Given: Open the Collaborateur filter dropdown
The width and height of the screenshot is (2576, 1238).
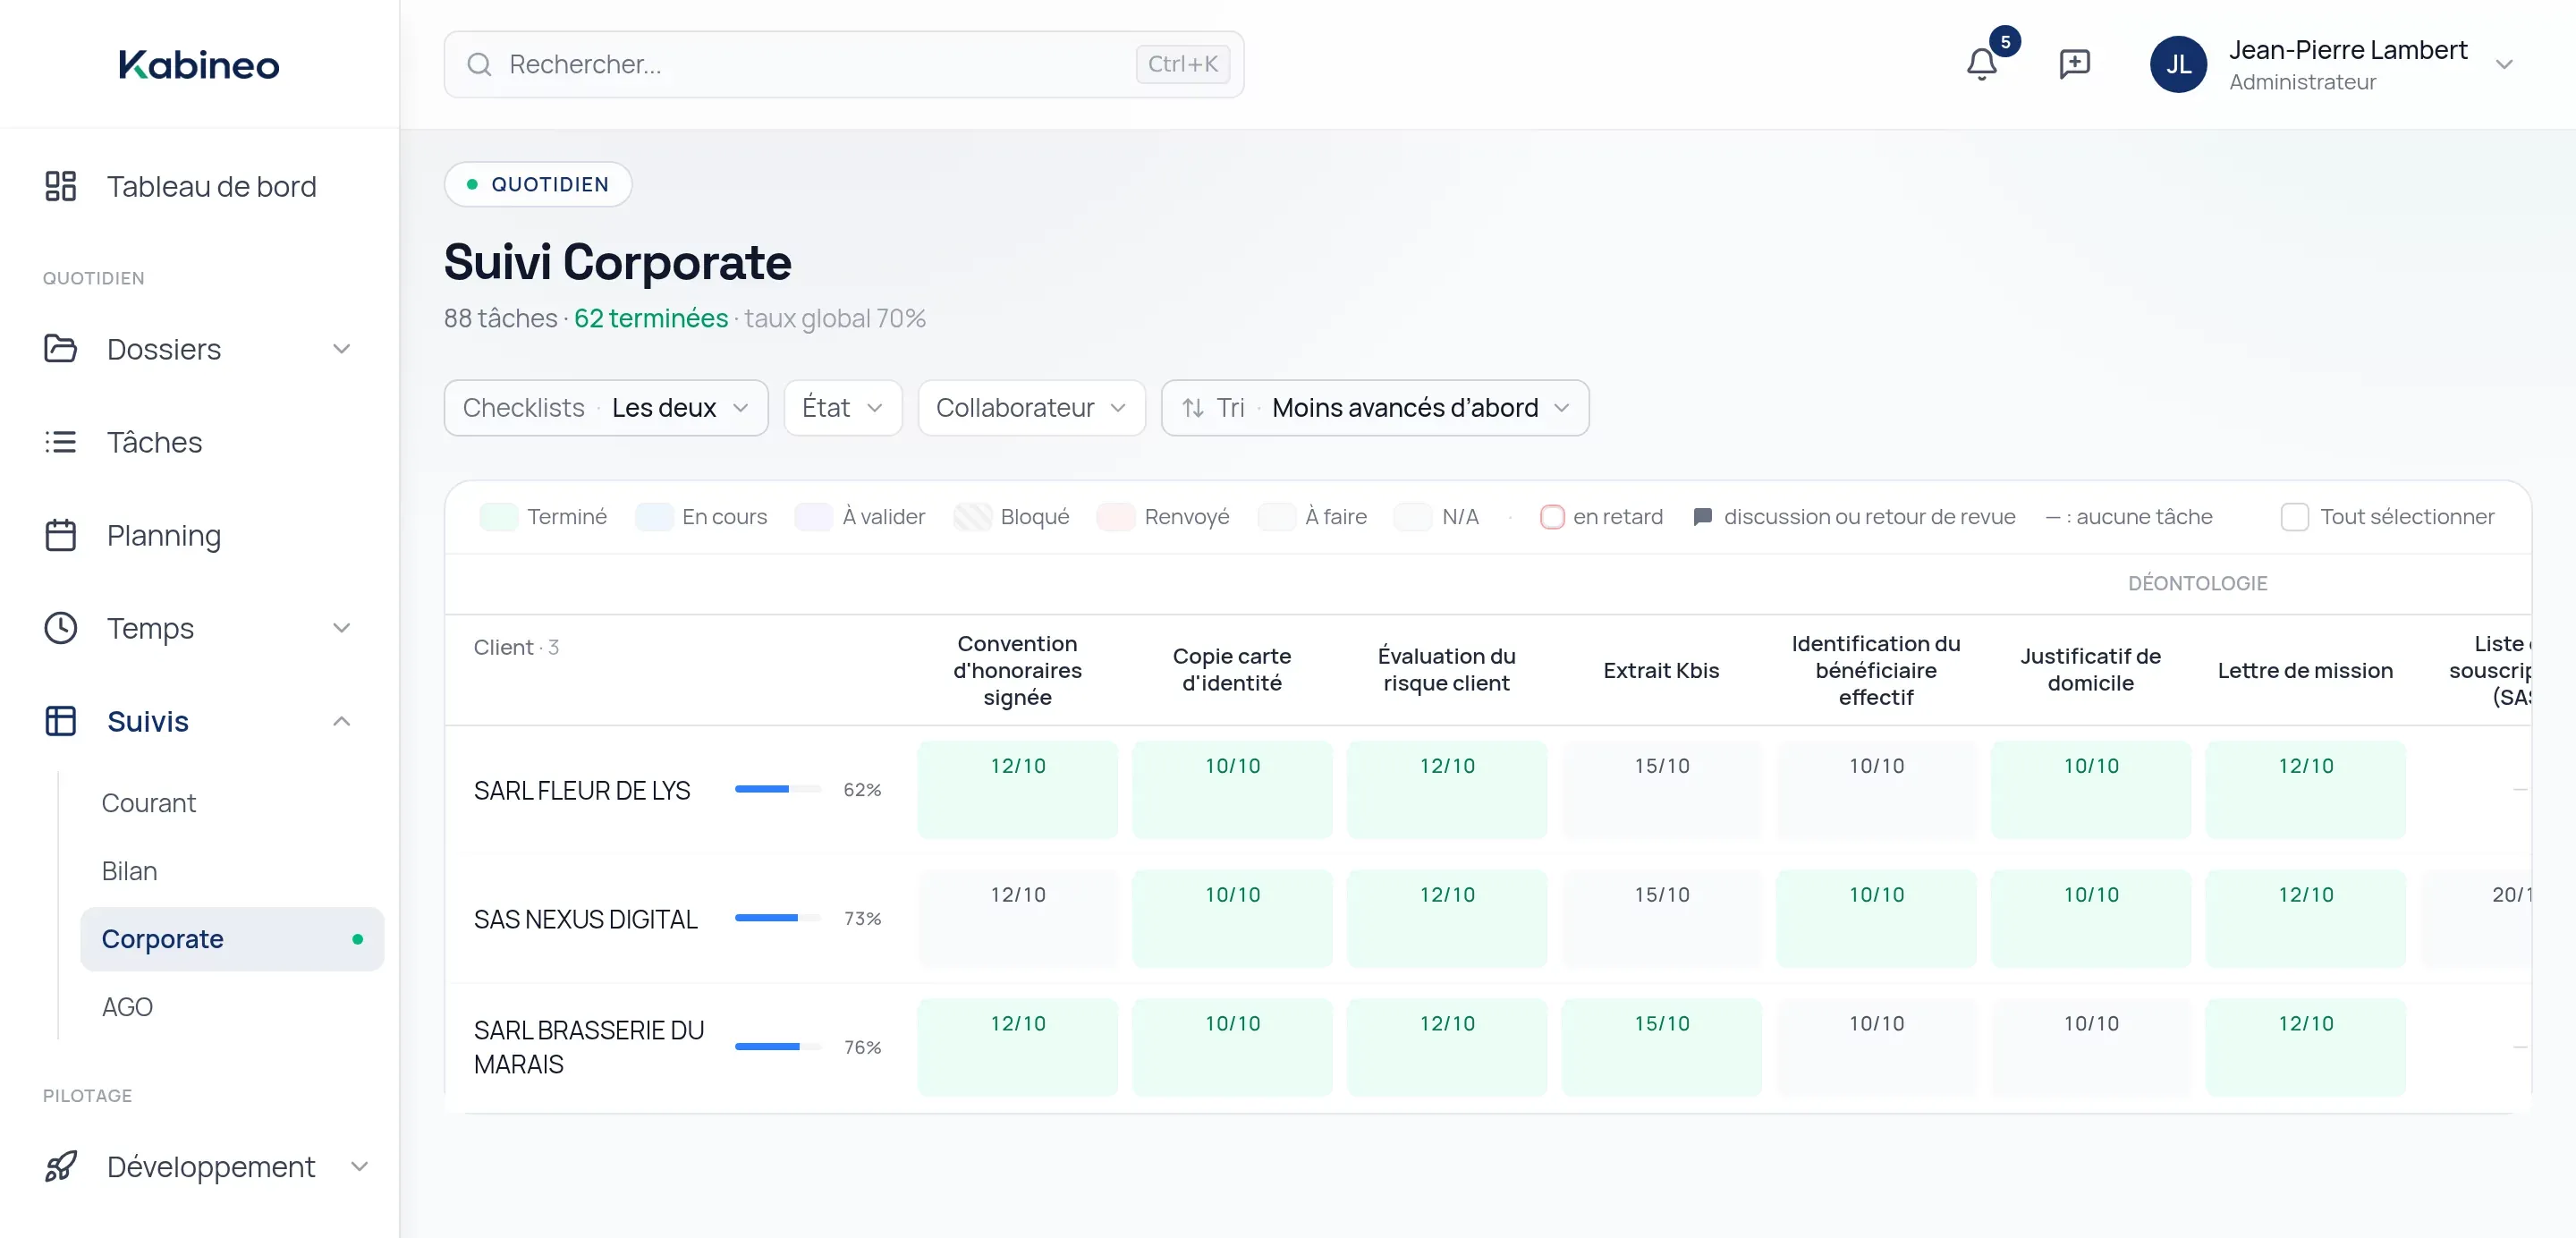Looking at the screenshot, I should pos(1030,408).
